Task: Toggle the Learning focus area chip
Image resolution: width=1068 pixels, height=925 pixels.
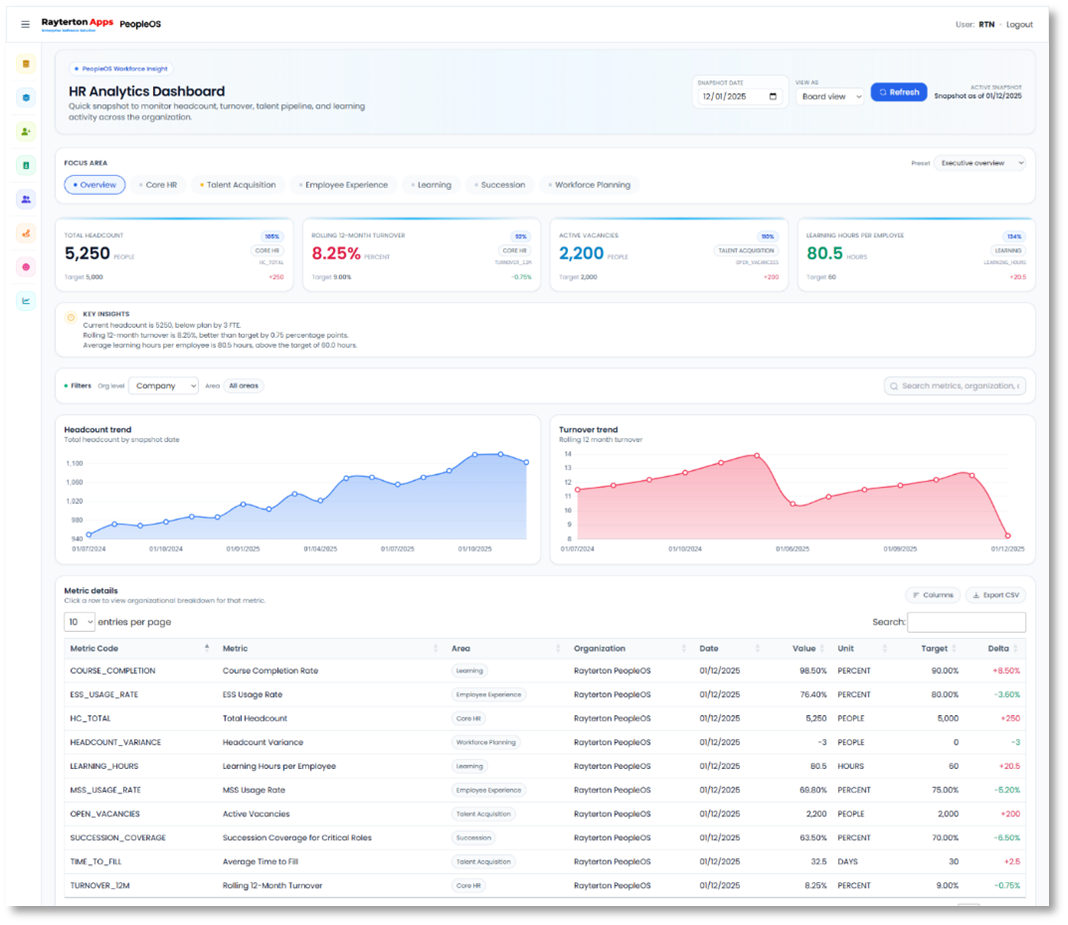Action: [430, 184]
